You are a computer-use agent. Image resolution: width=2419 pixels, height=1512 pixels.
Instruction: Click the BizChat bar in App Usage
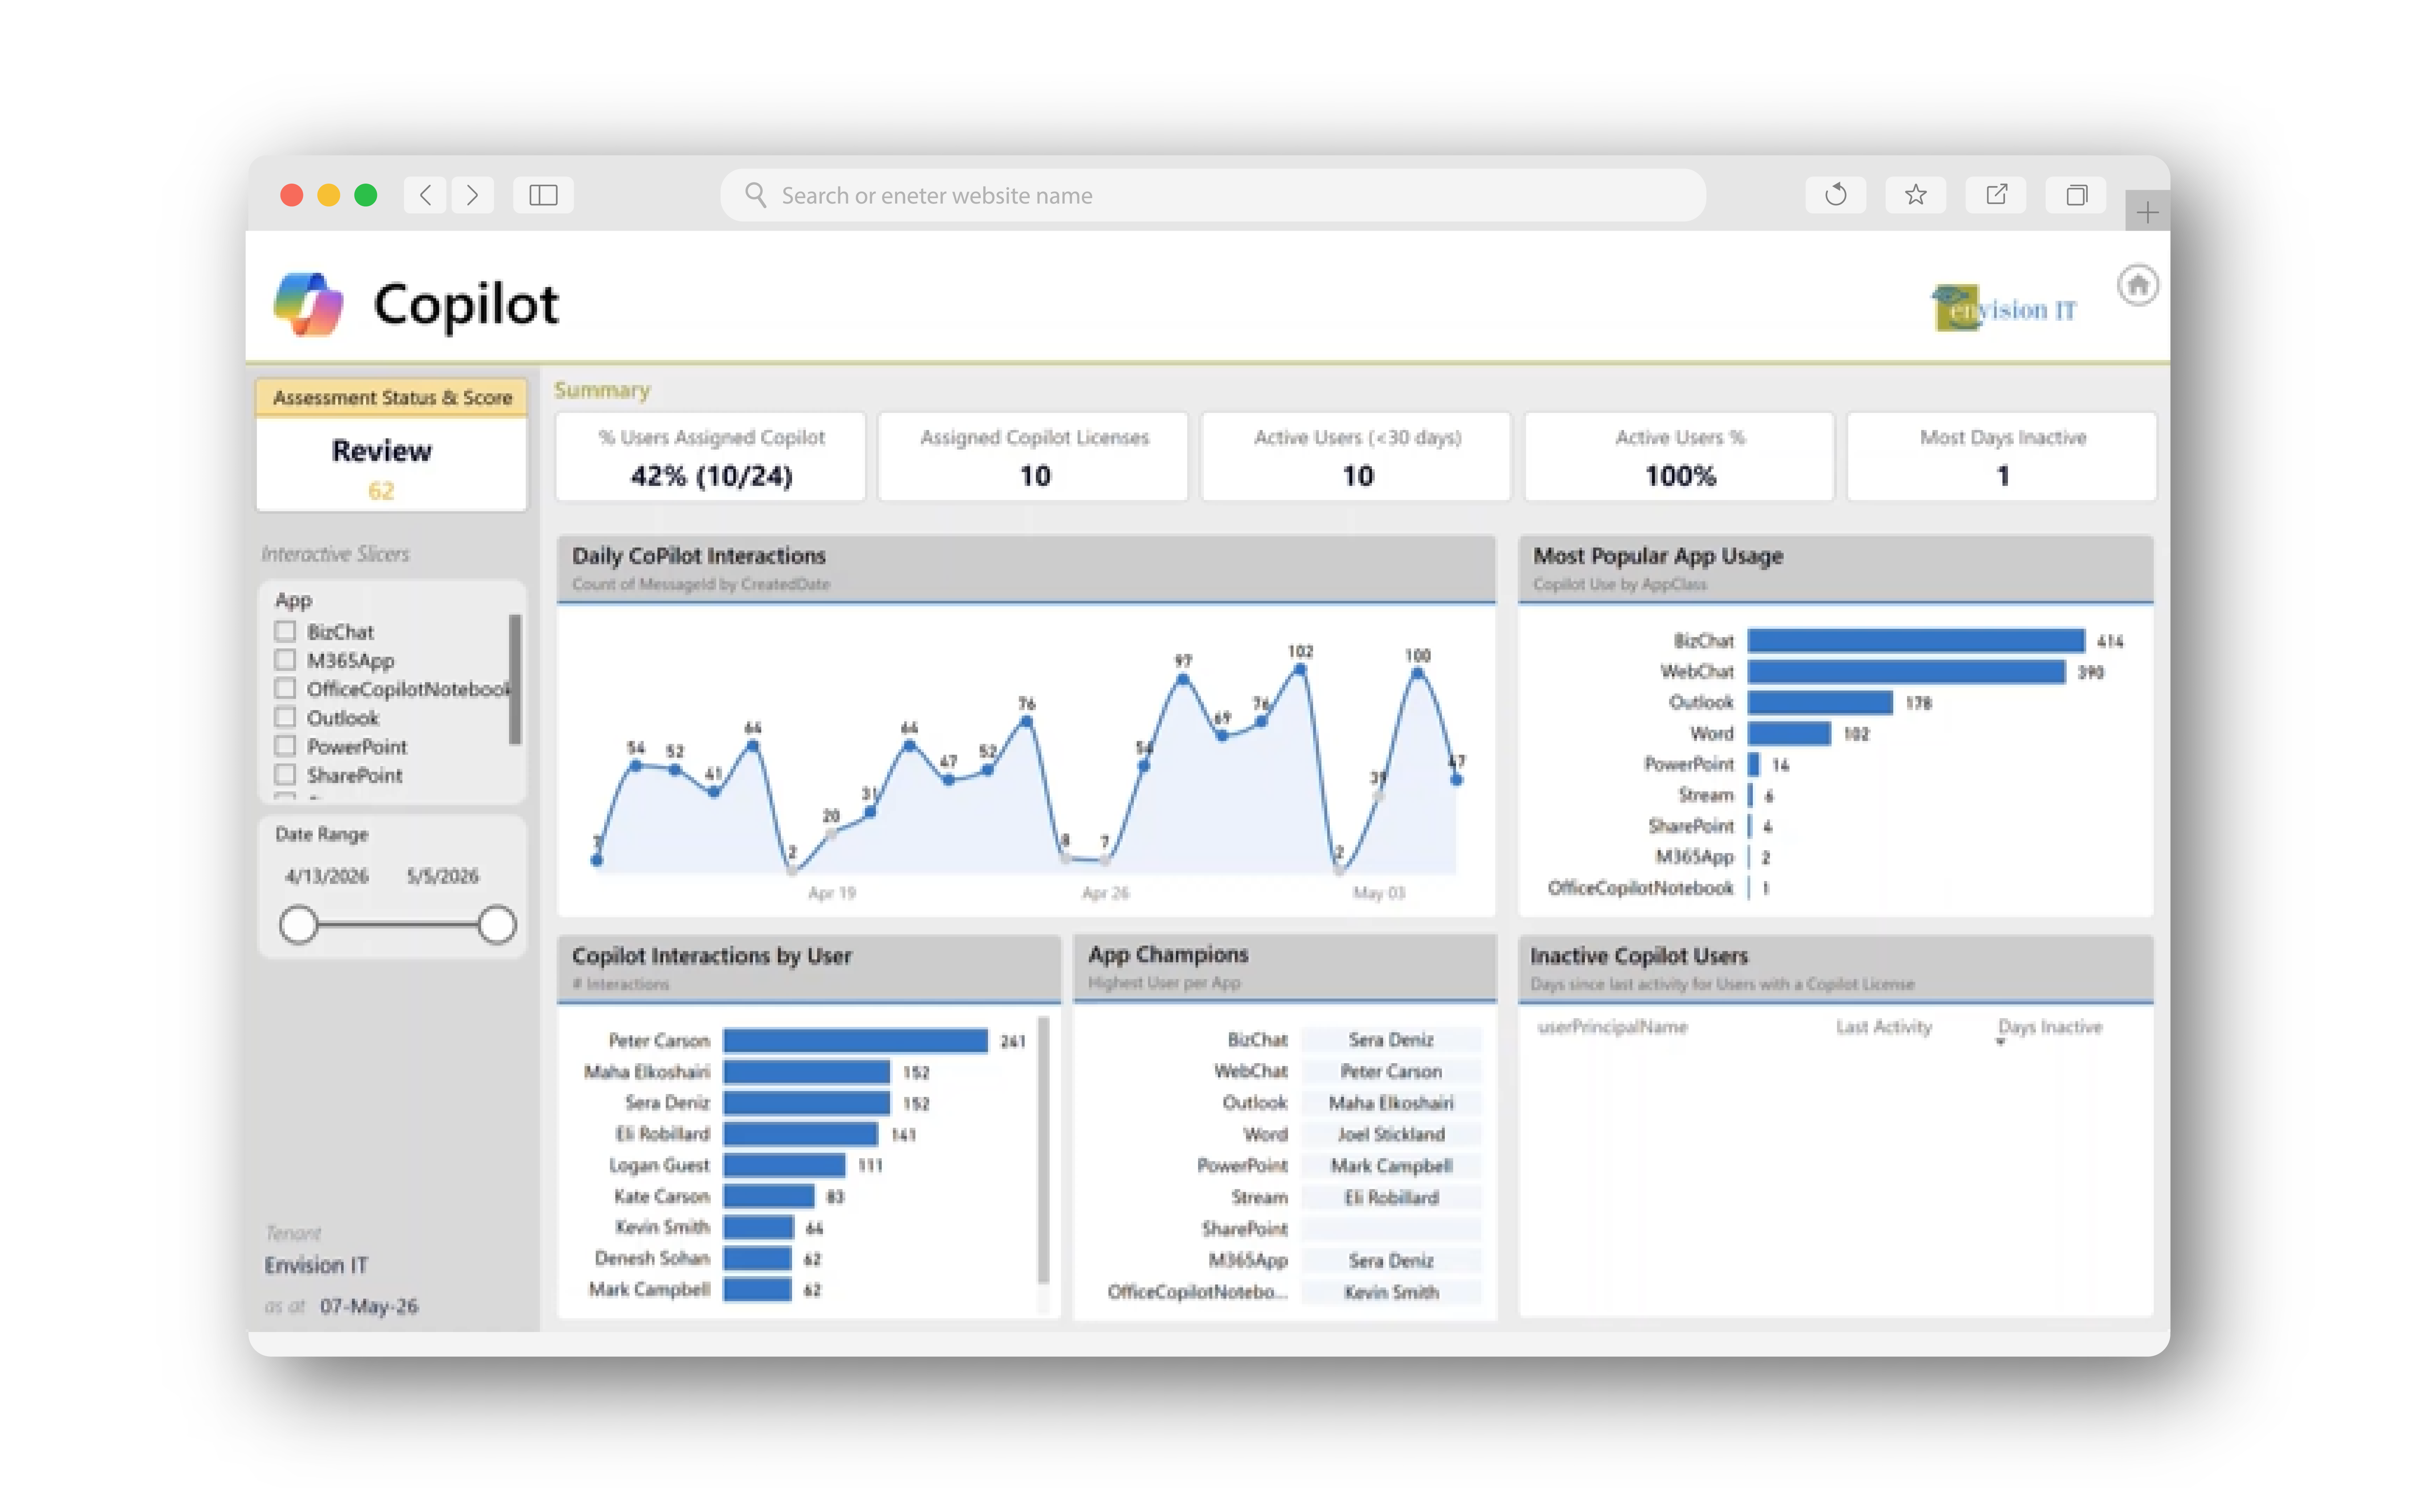tap(1916, 641)
